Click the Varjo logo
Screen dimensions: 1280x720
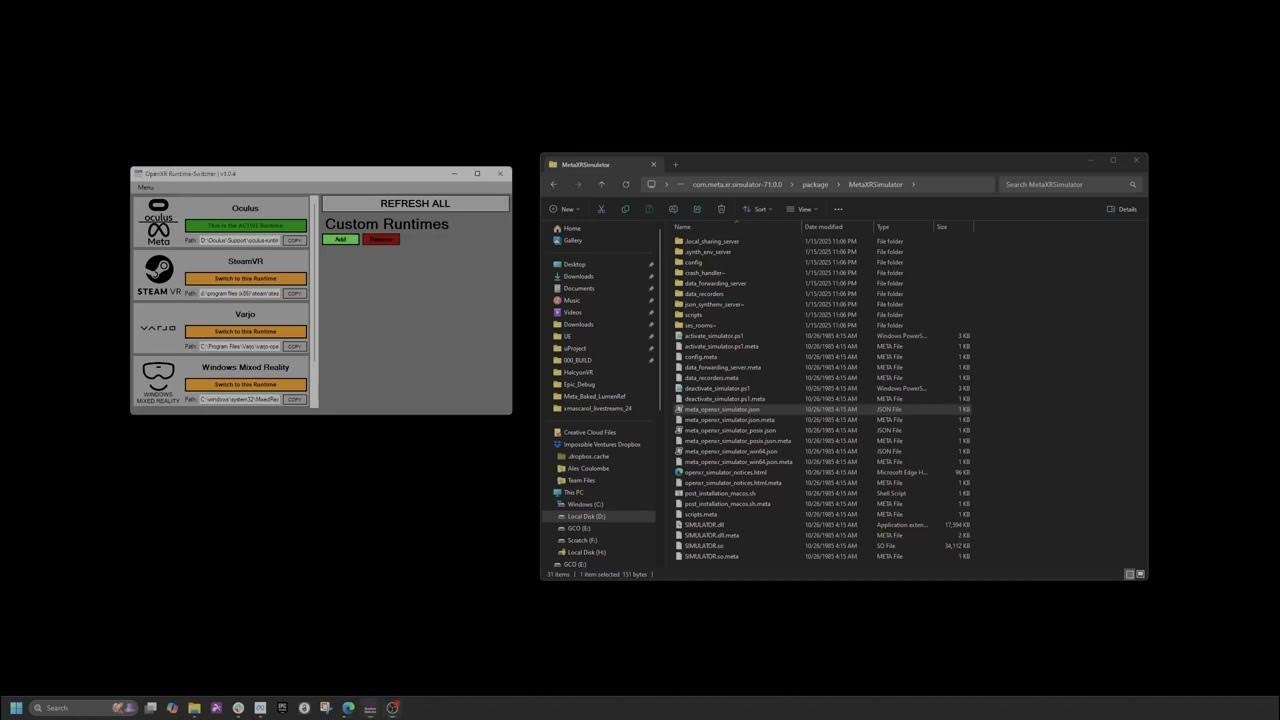point(158,328)
